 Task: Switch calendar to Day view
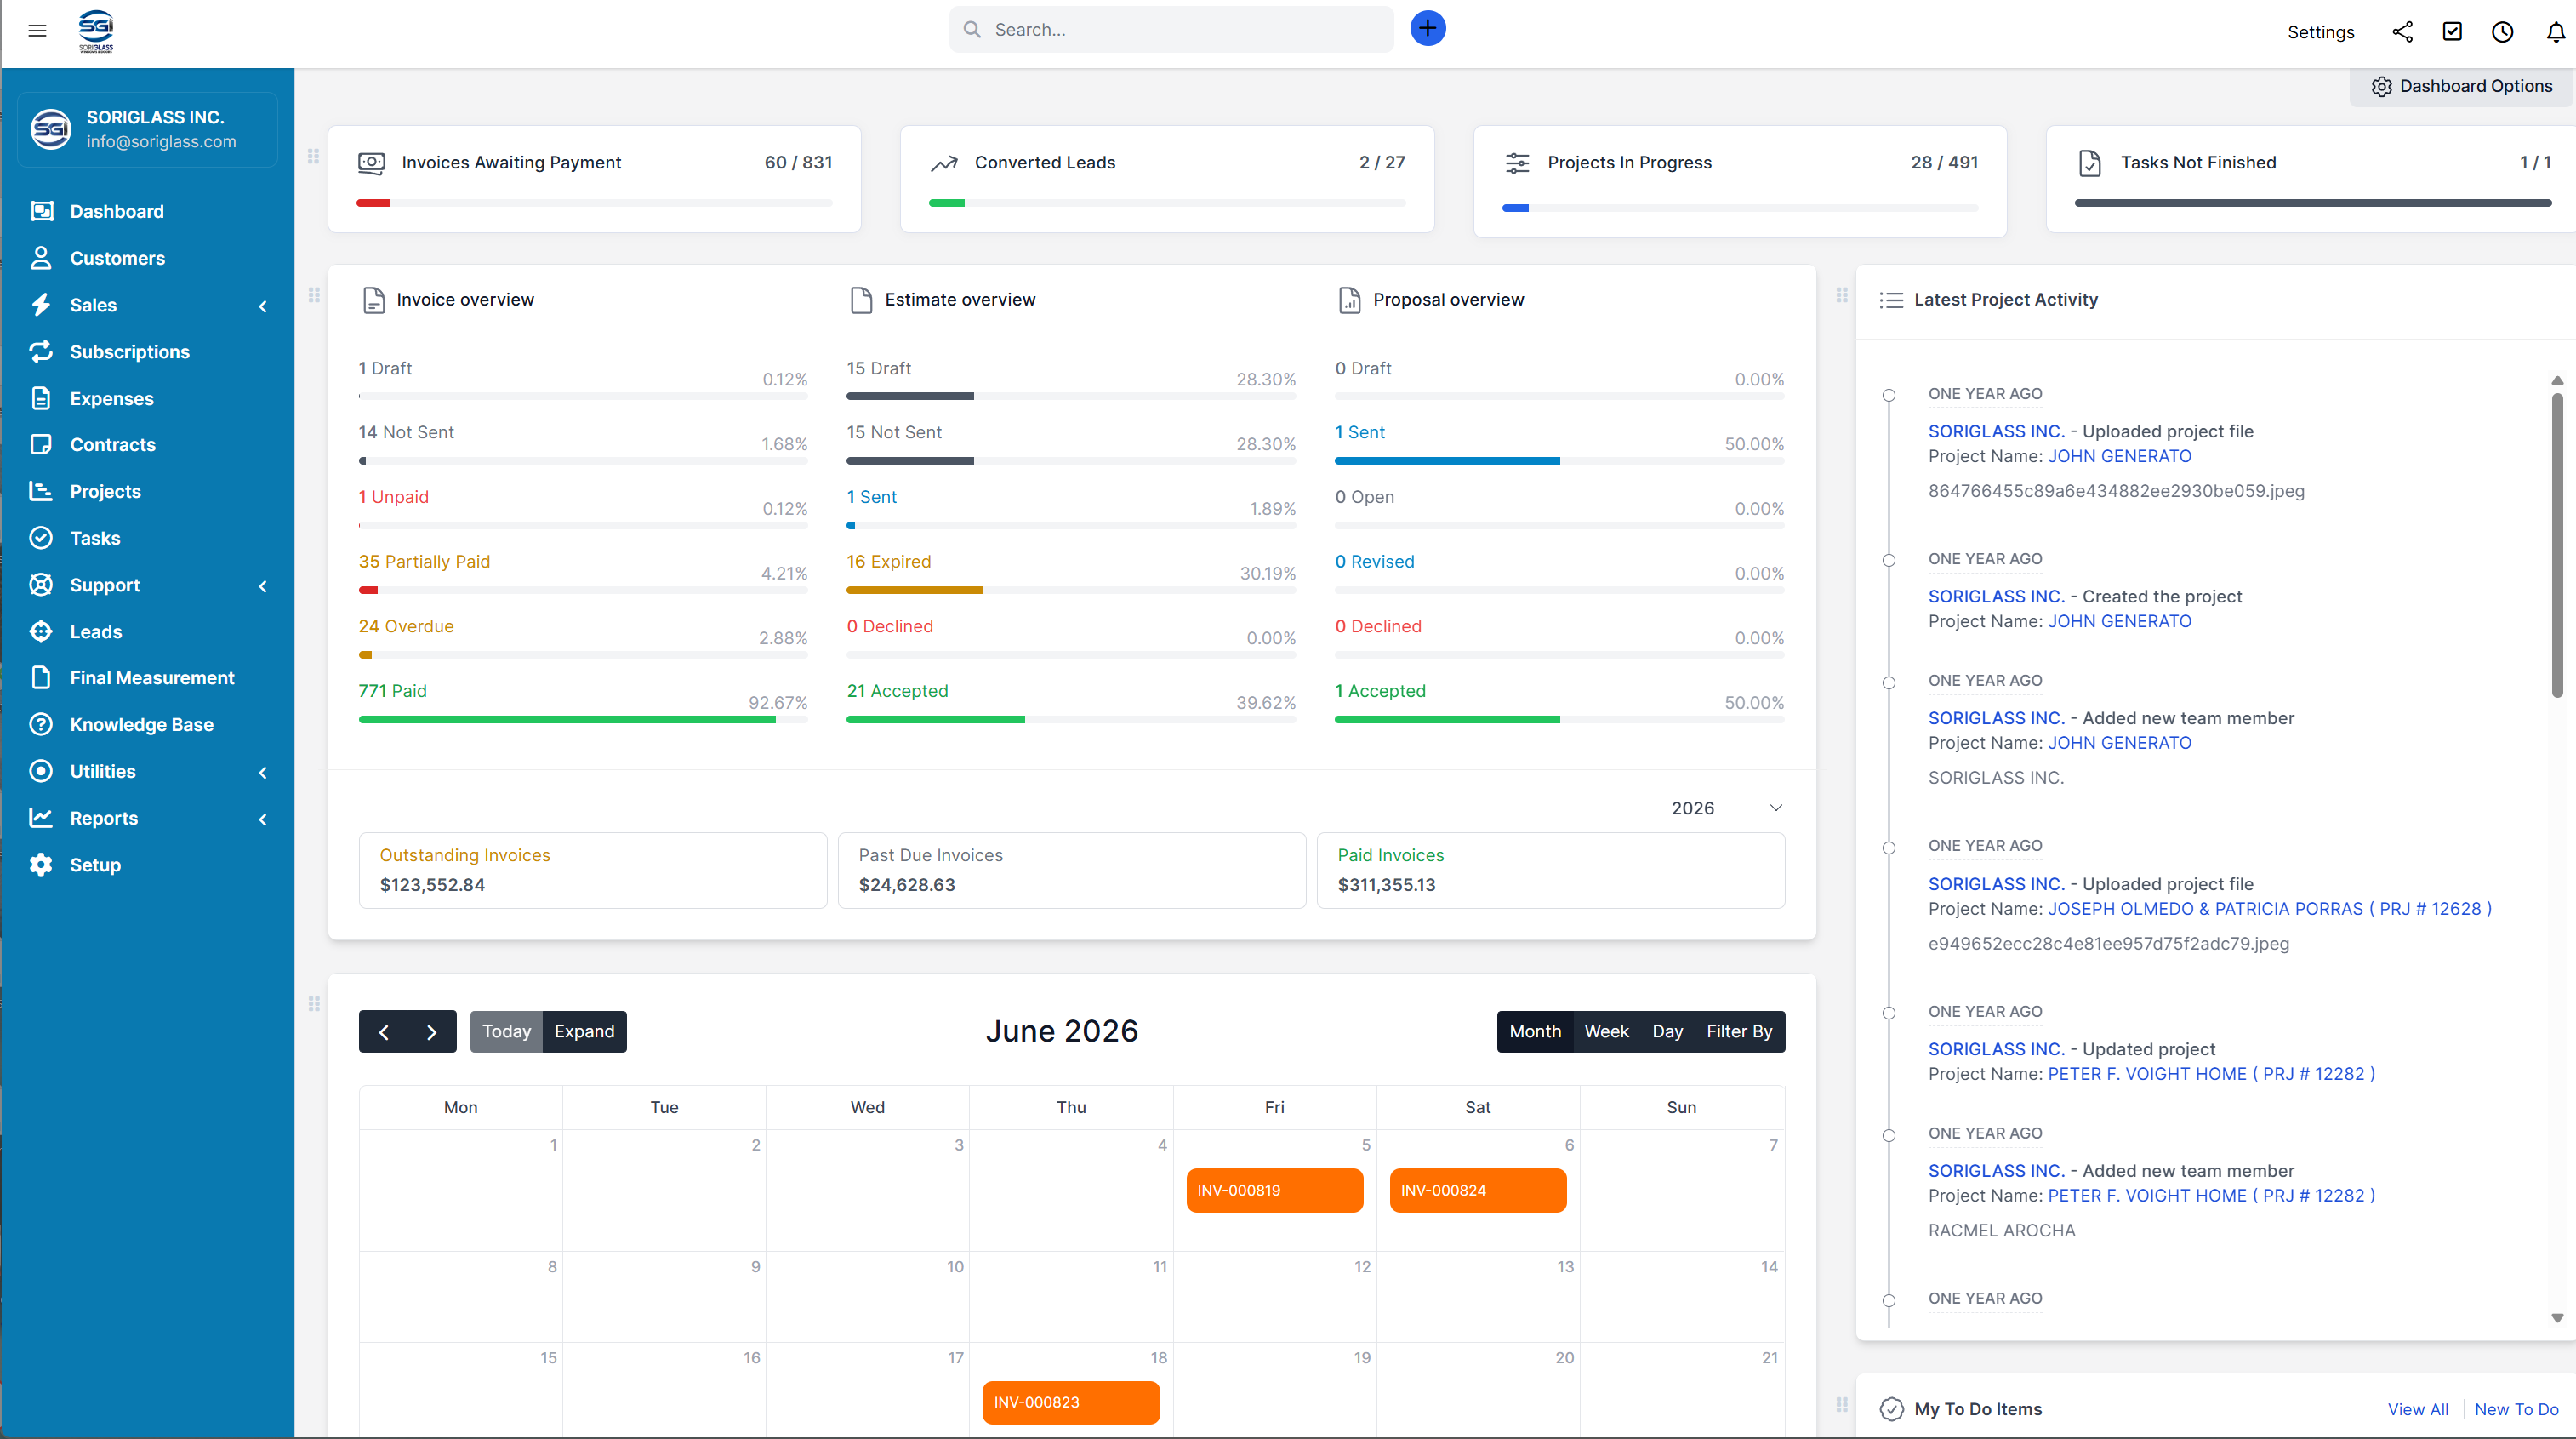[1667, 1031]
